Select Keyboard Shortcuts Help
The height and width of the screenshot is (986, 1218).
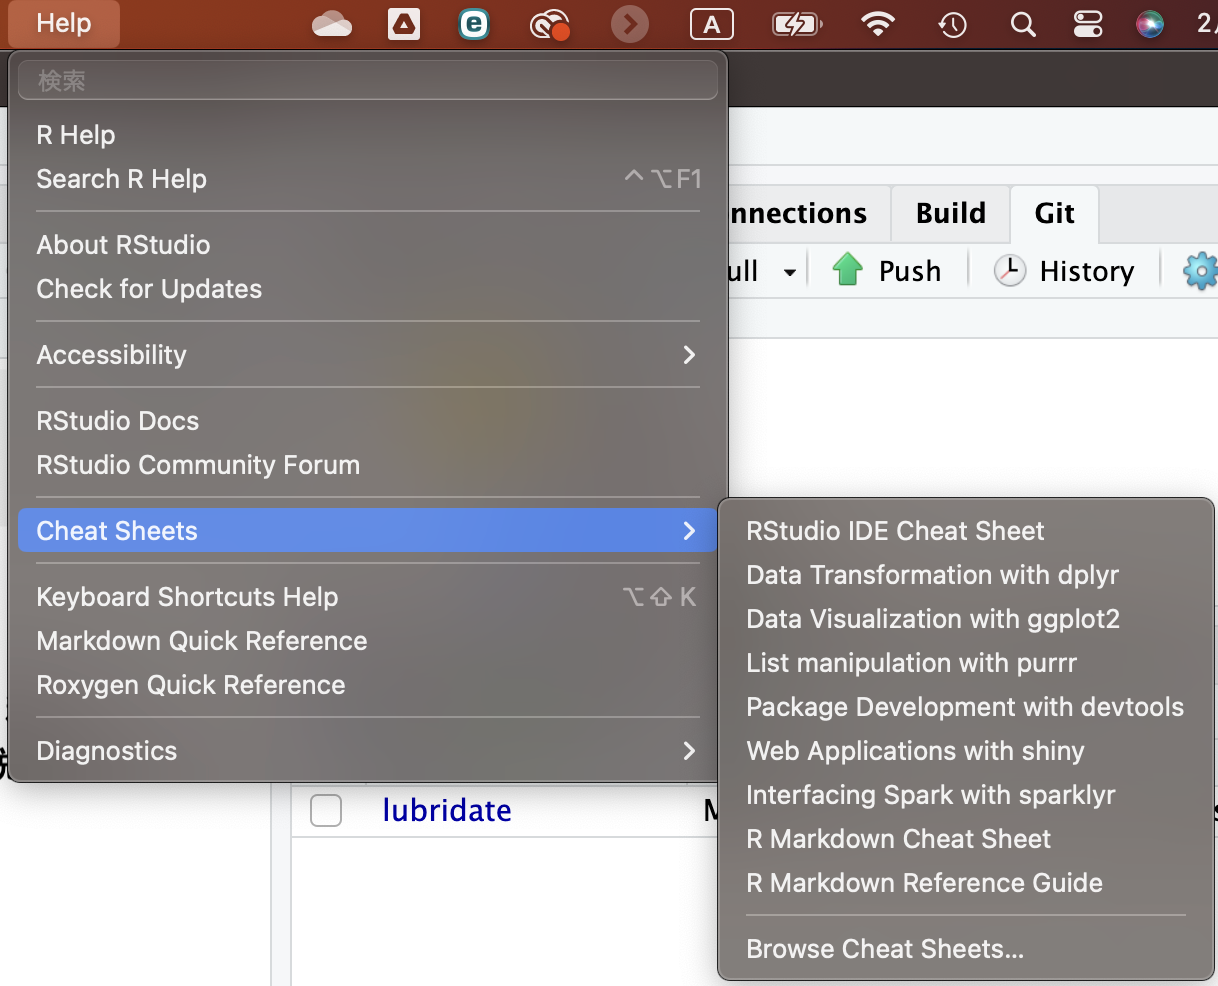pos(368,597)
